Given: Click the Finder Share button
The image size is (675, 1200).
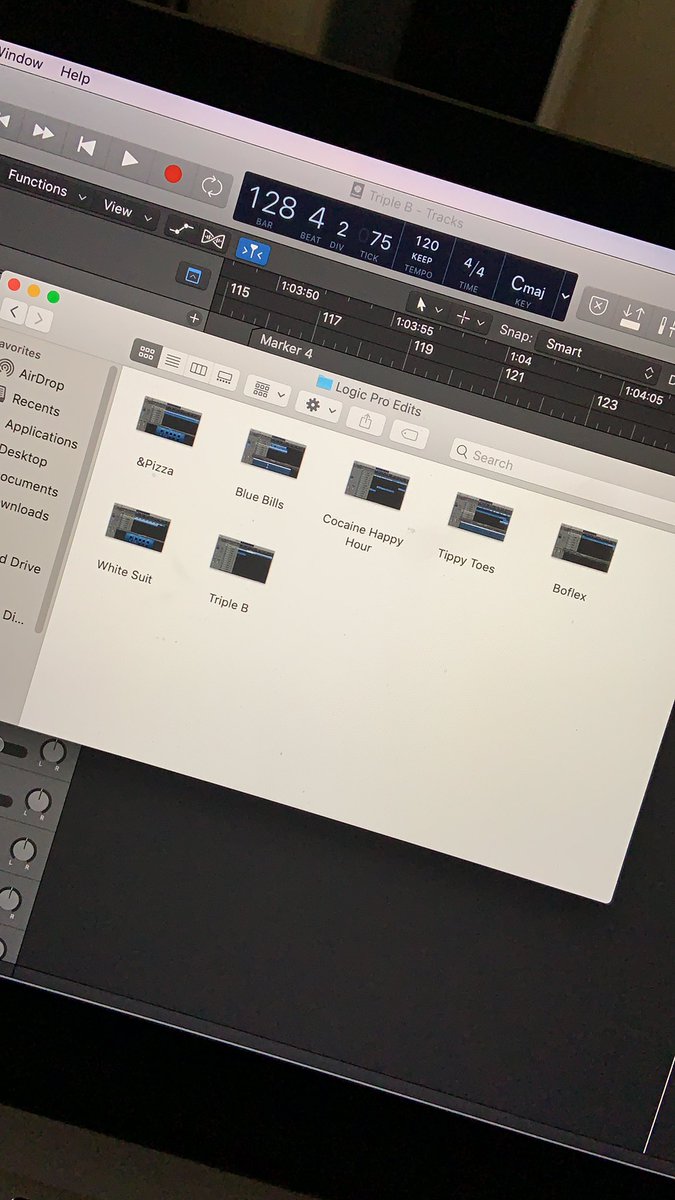Looking at the screenshot, I should click(x=365, y=422).
